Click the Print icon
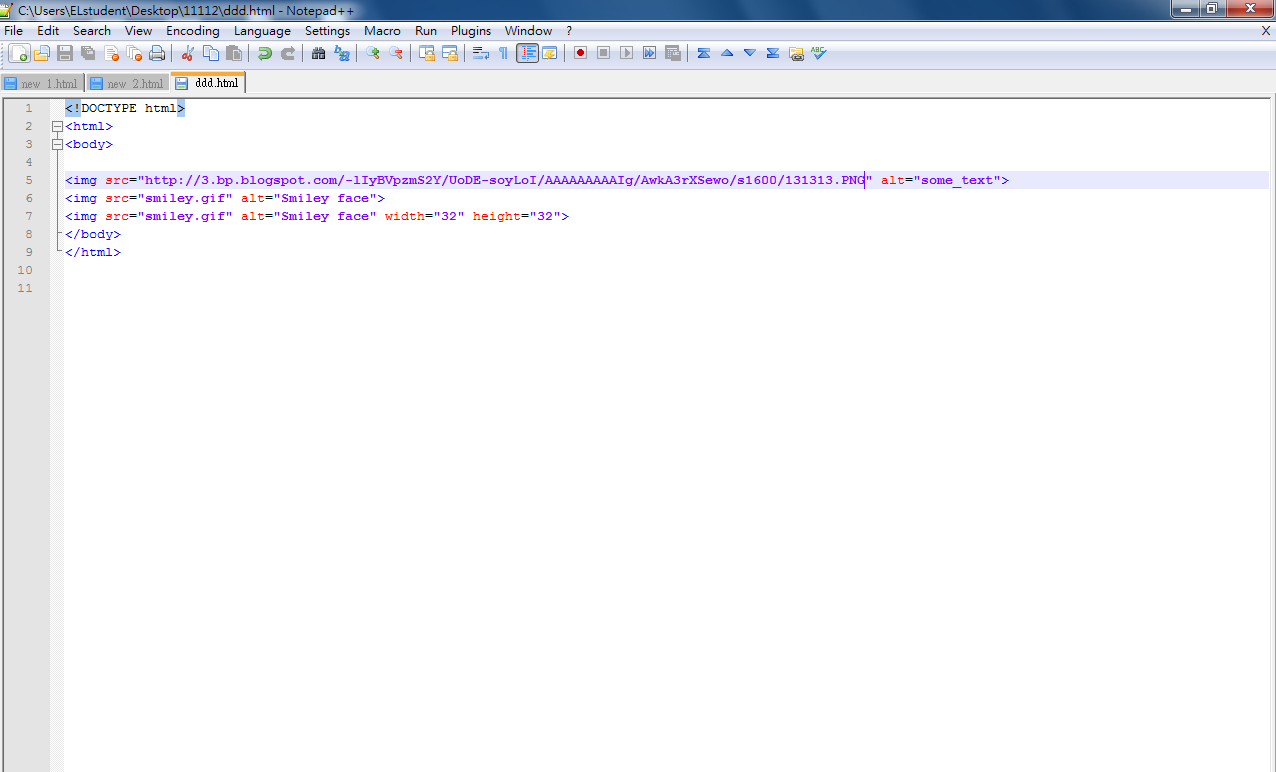 pyautogui.click(x=157, y=53)
